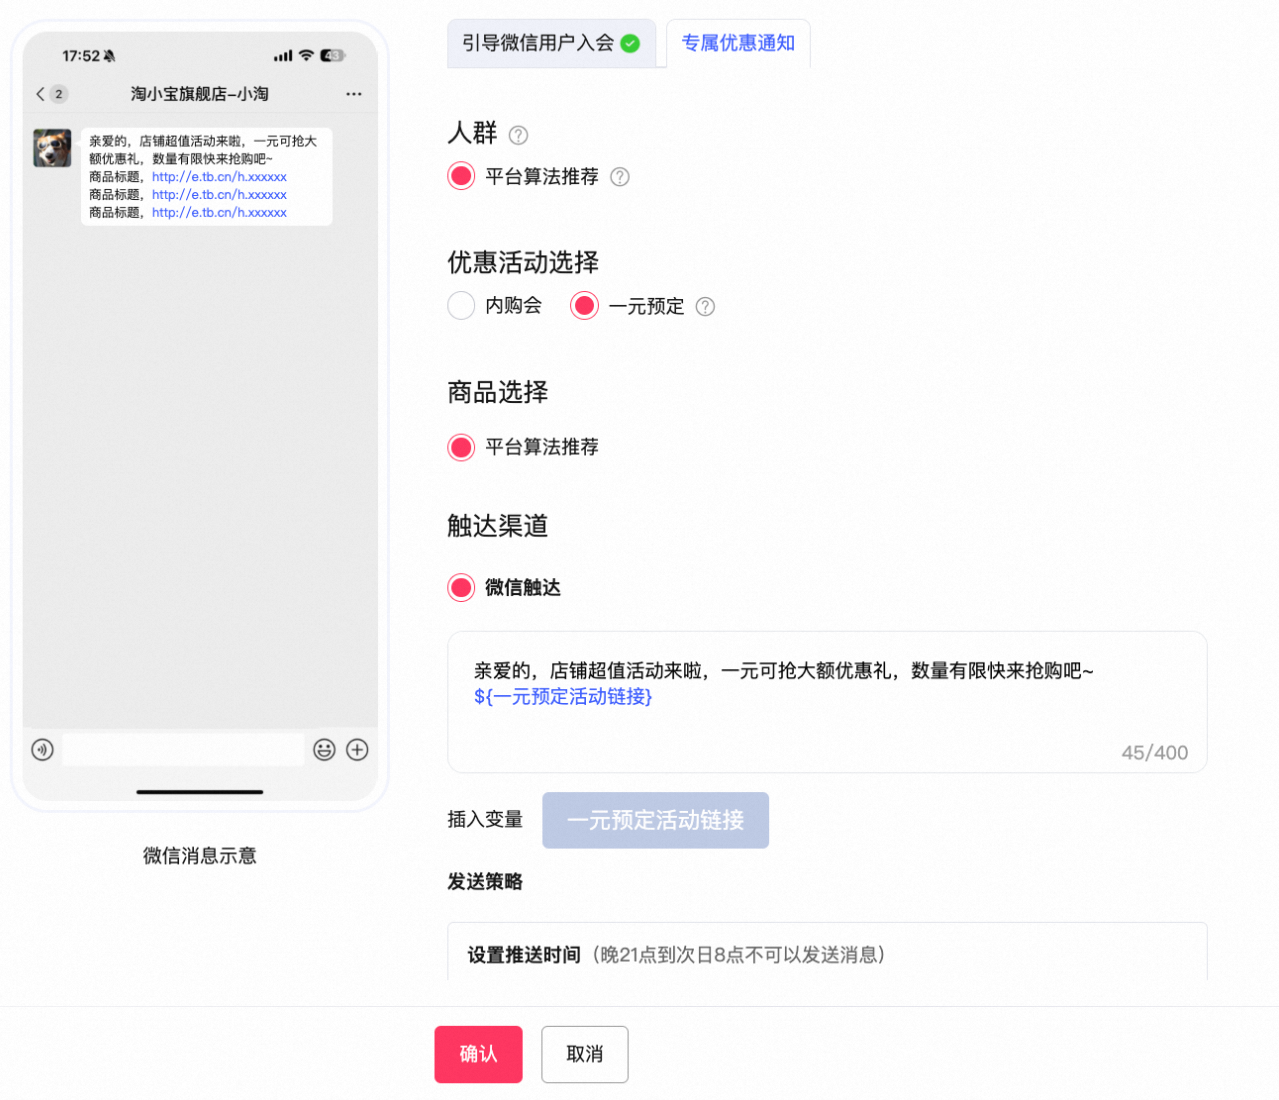The image size is (1279, 1100).
Task: Click the 发送策略 heading
Action: [x=485, y=882]
